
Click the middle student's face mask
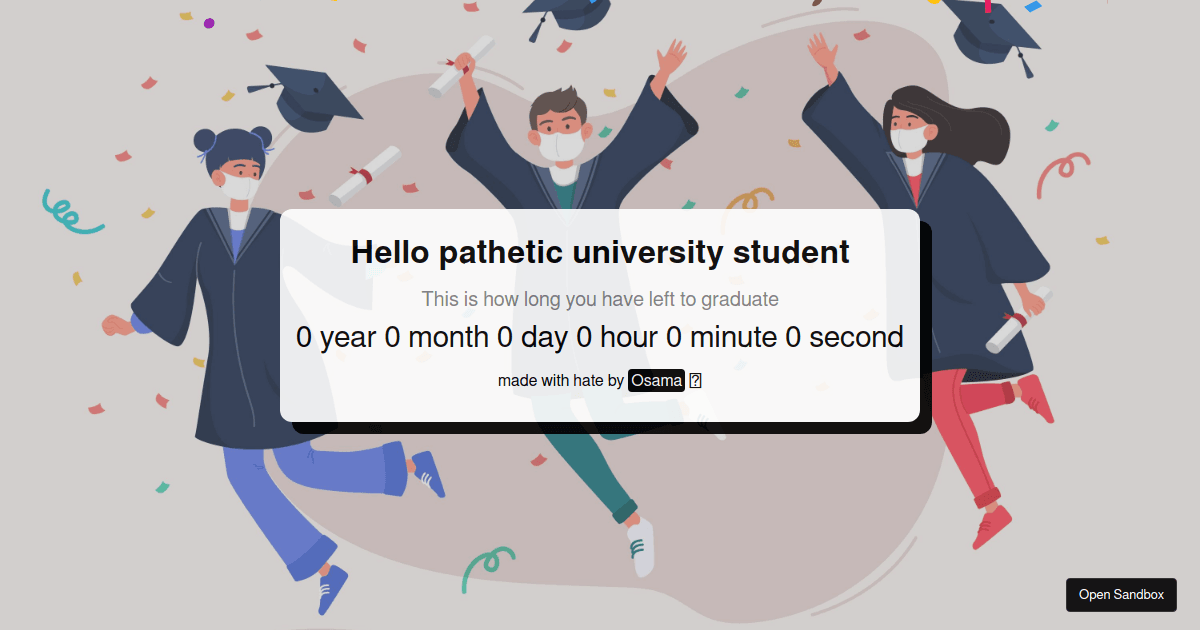pos(561,146)
